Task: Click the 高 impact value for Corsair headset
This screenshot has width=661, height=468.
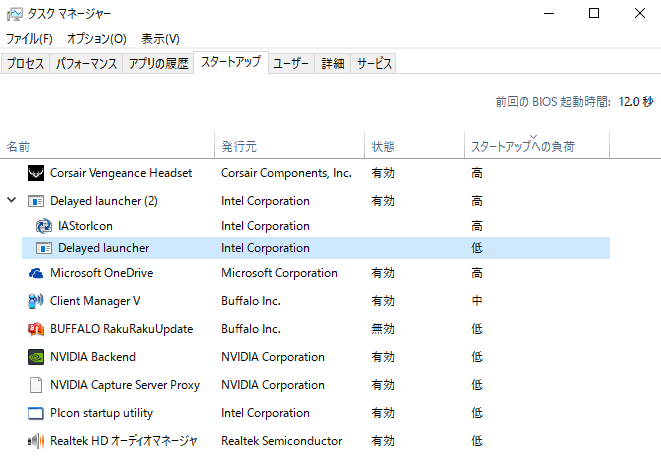Action: [477, 173]
